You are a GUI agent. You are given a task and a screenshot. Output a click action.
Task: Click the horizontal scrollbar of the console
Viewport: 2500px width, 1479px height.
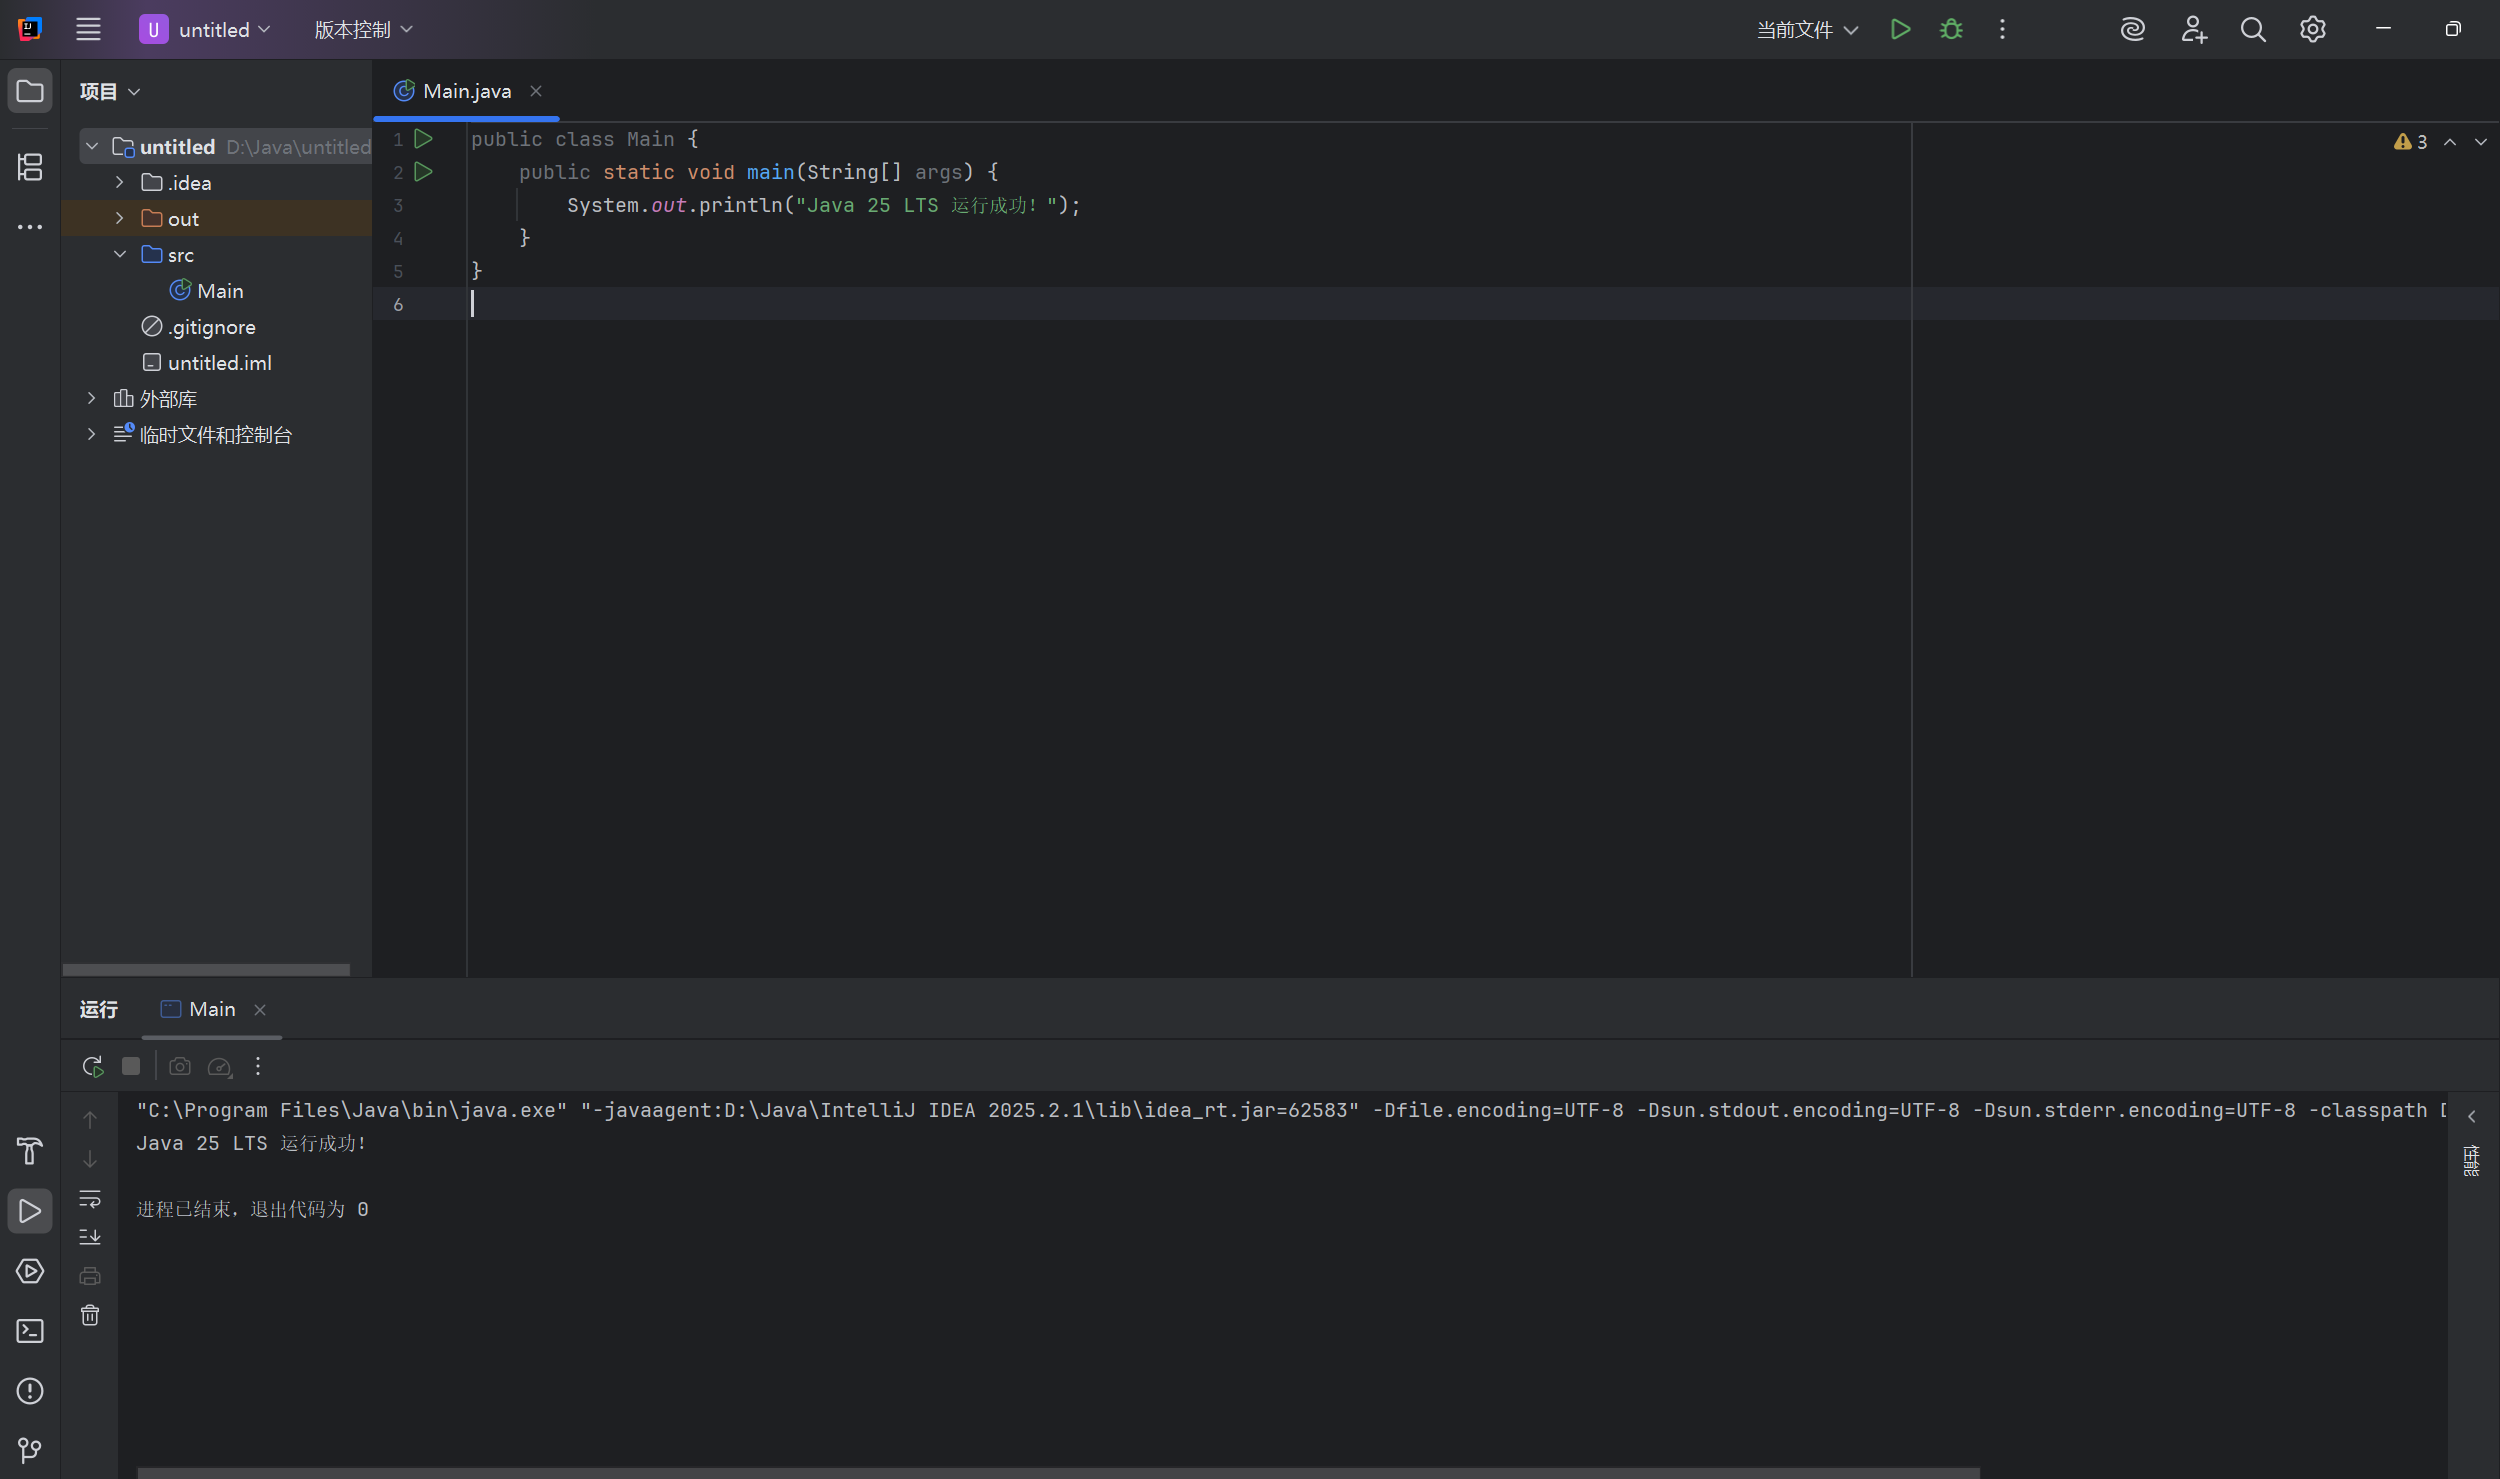pyautogui.click(x=1057, y=1472)
